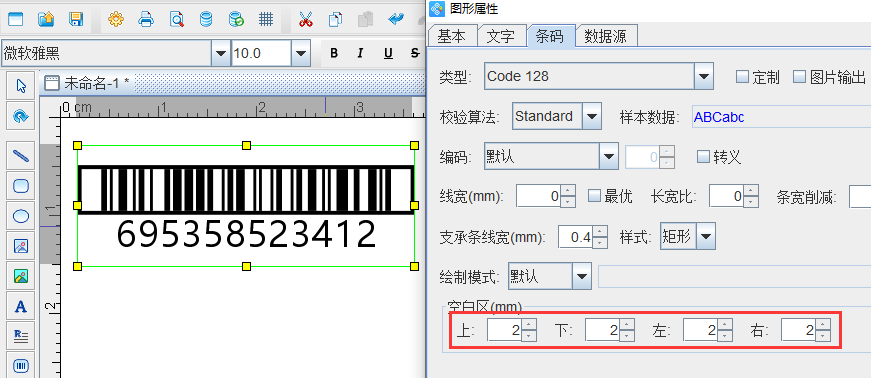Apply underline formatting

388,53
